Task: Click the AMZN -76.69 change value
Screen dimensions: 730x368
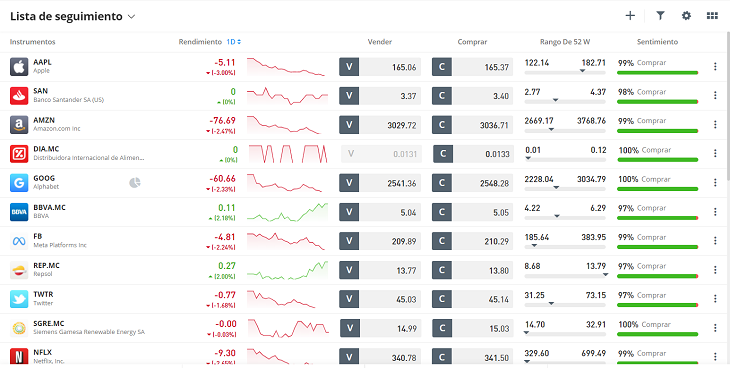Action: click(x=223, y=120)
